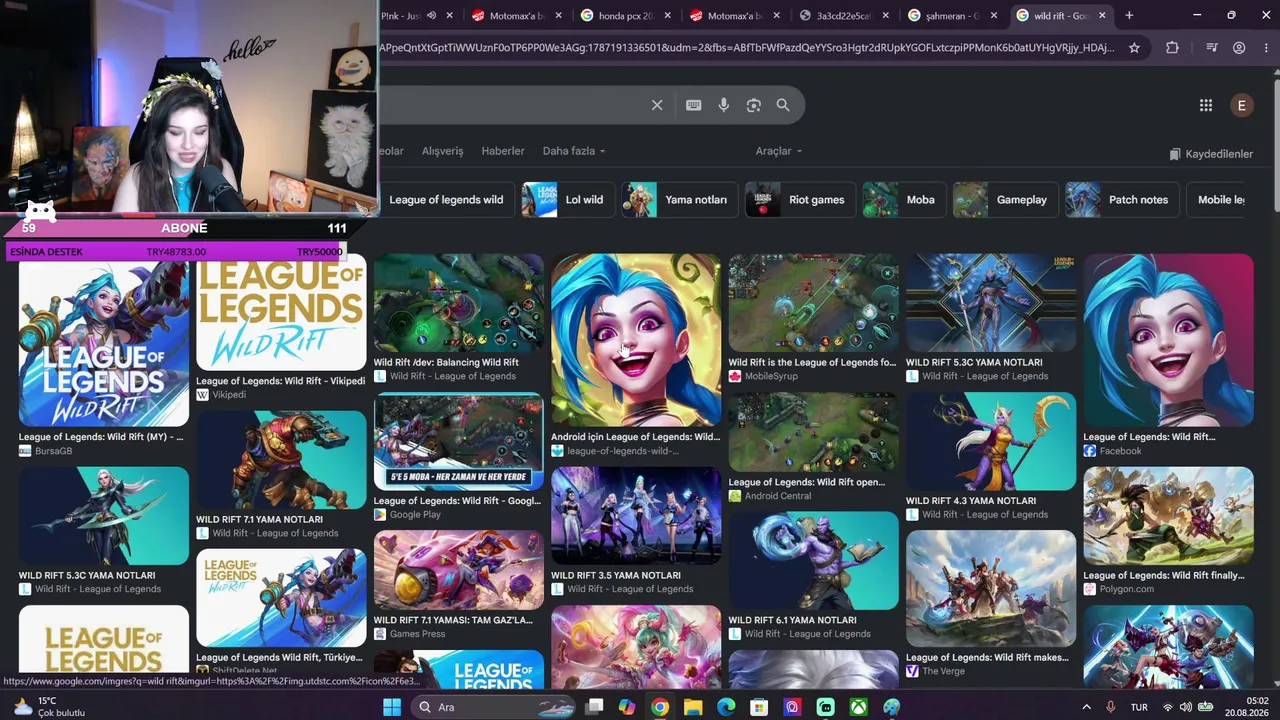Open the 'WILD RIFT 6.1 YAMA NOTLARI' image
Screen dimensions: 1280x720
[814, 560]
